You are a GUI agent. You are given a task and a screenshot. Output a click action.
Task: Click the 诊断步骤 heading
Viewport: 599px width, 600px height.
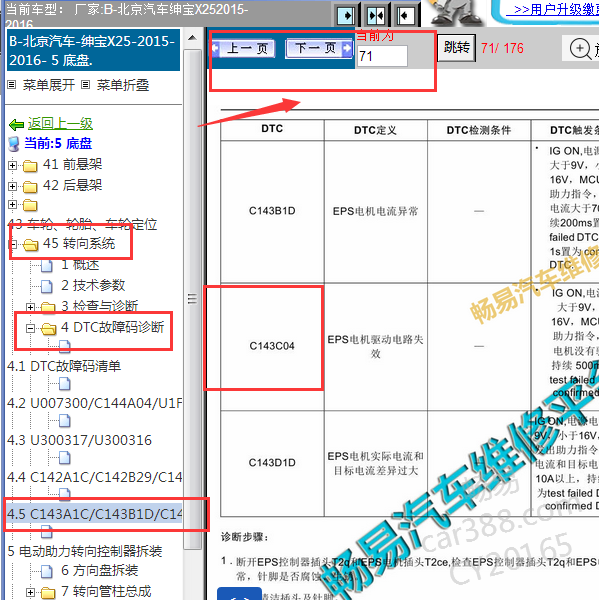tap(244, 537)
